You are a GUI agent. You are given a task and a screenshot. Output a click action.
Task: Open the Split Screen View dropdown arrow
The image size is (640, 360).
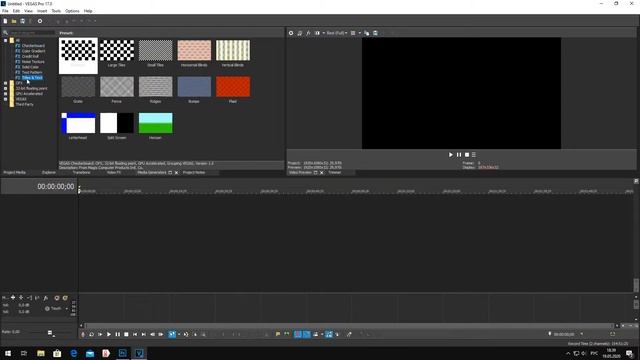click(323, 33)
